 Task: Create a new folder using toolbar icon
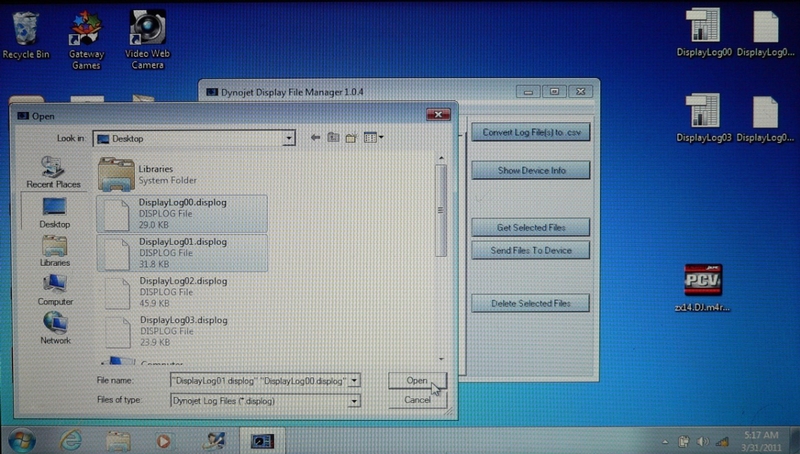pyautogui.click(x=351, y=138)
